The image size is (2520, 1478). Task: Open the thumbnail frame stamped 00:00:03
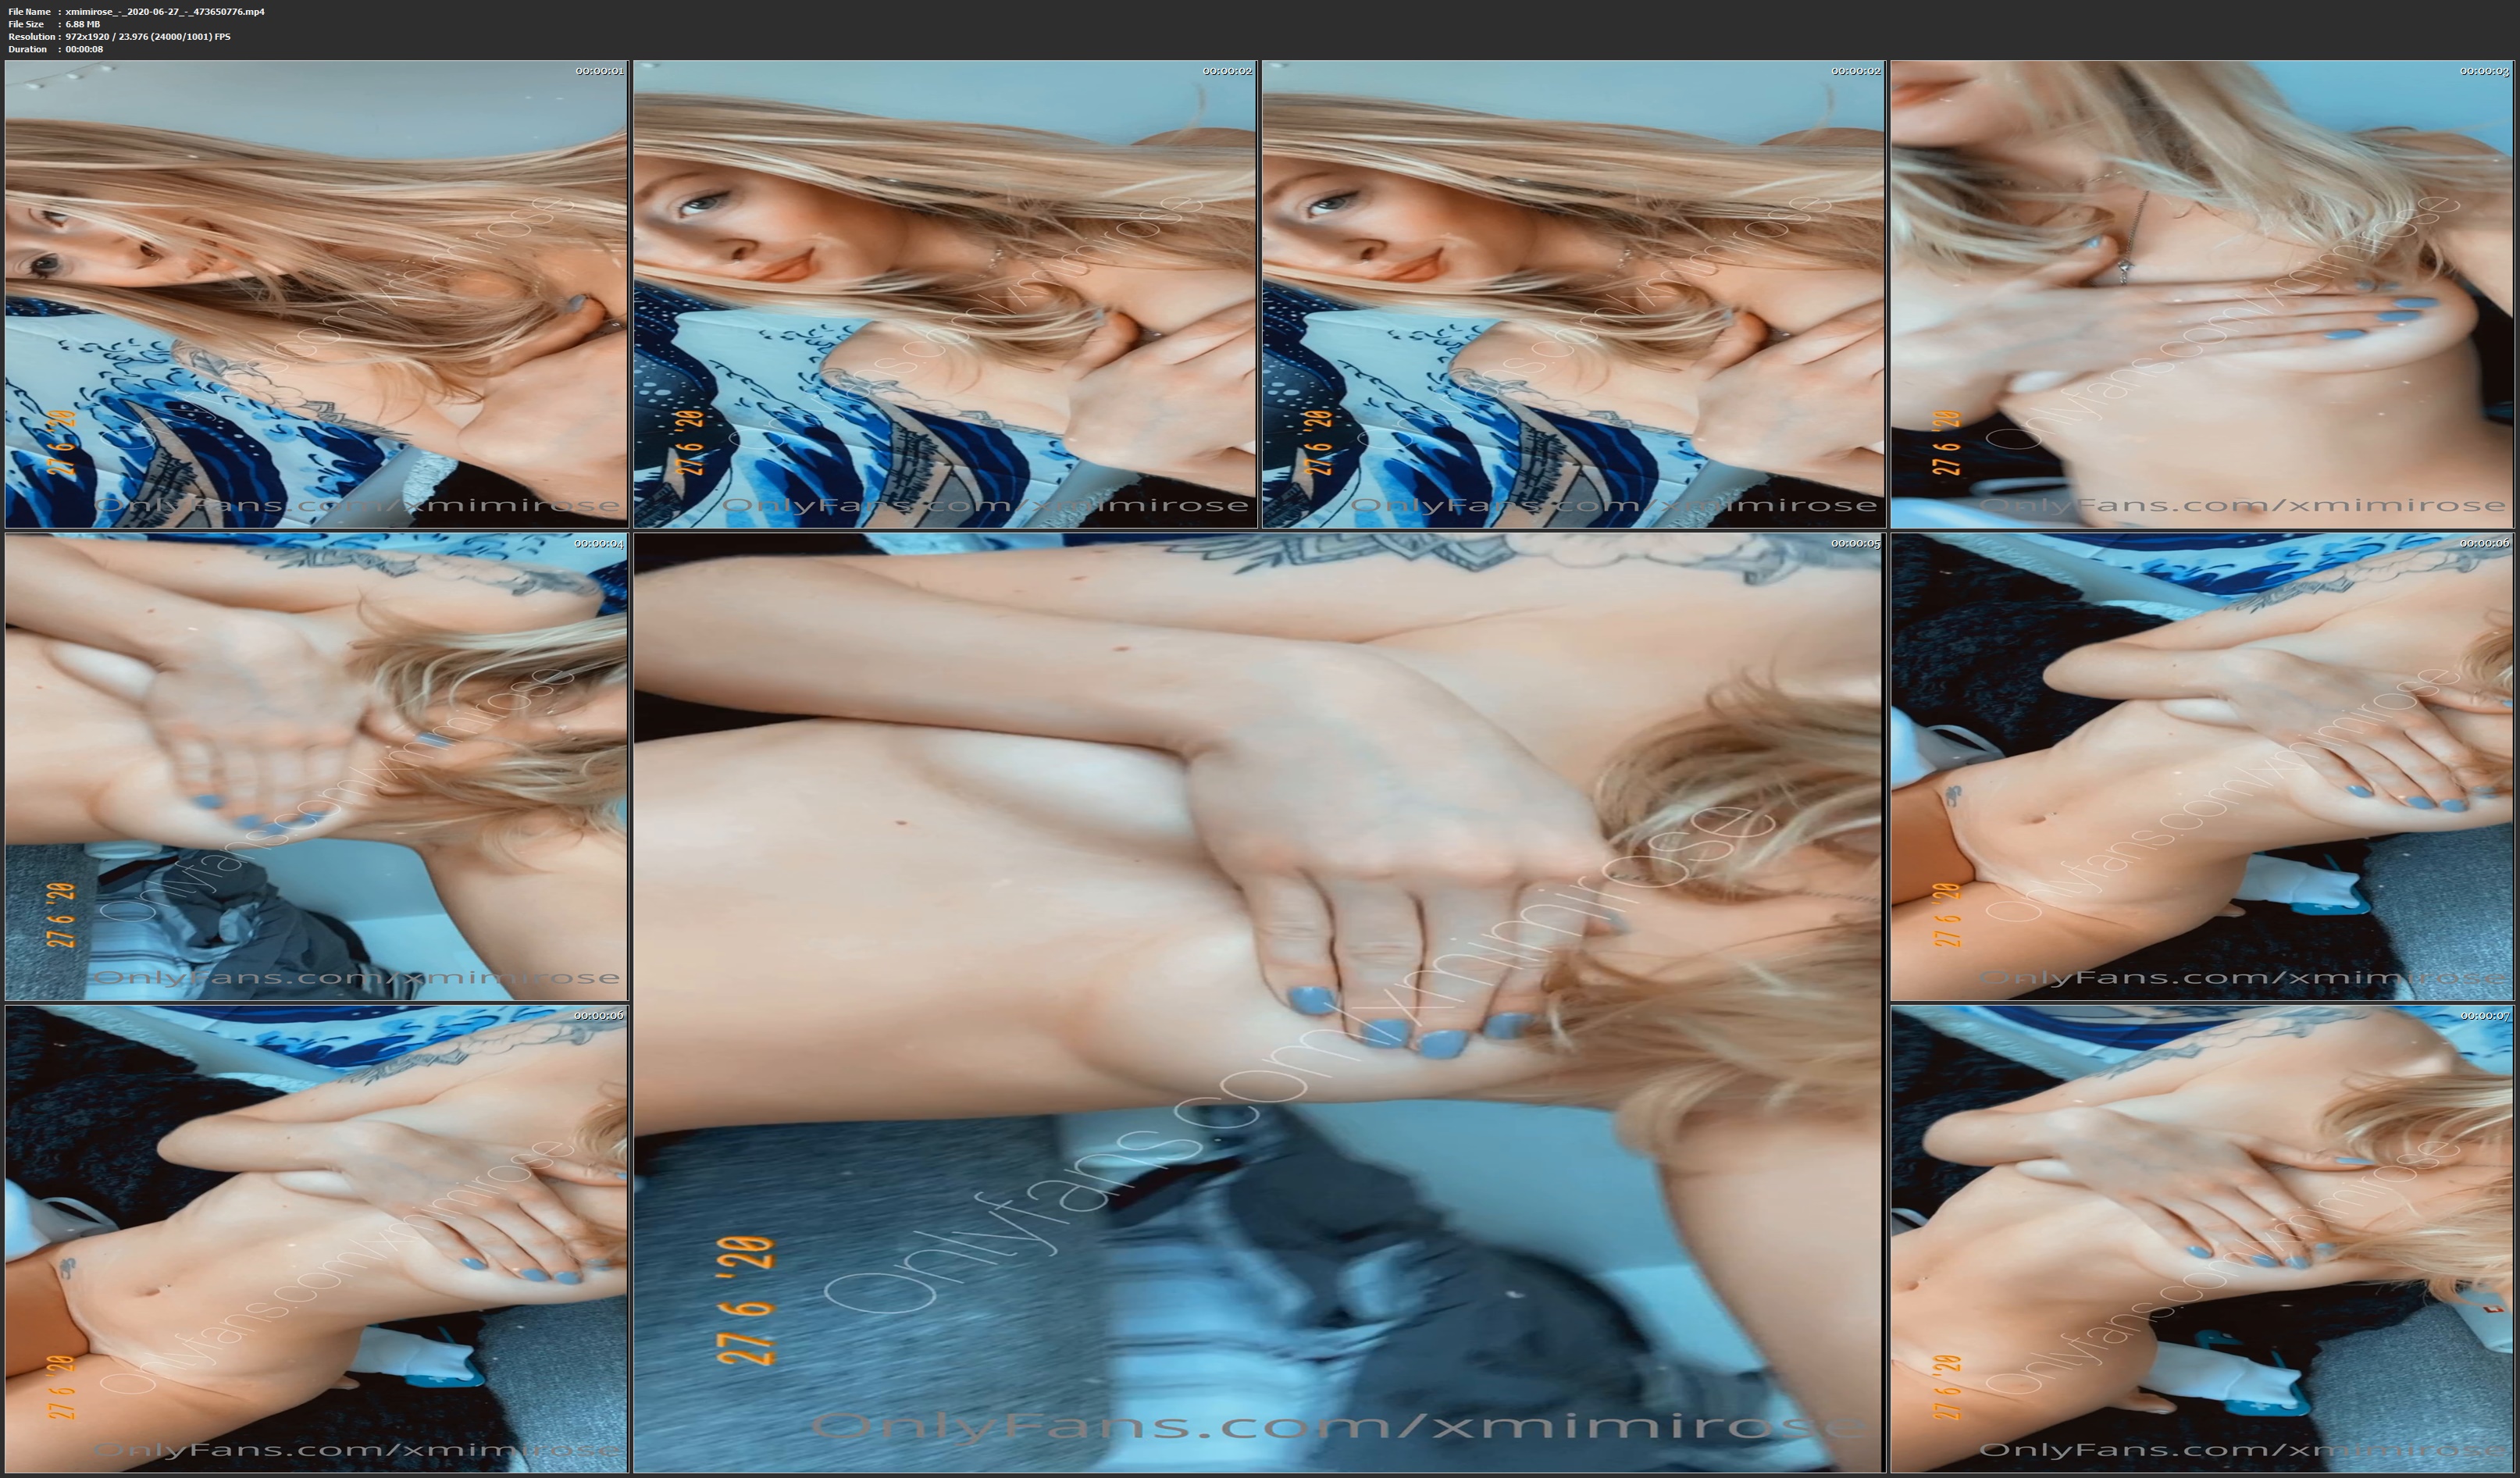point(2203,294)
